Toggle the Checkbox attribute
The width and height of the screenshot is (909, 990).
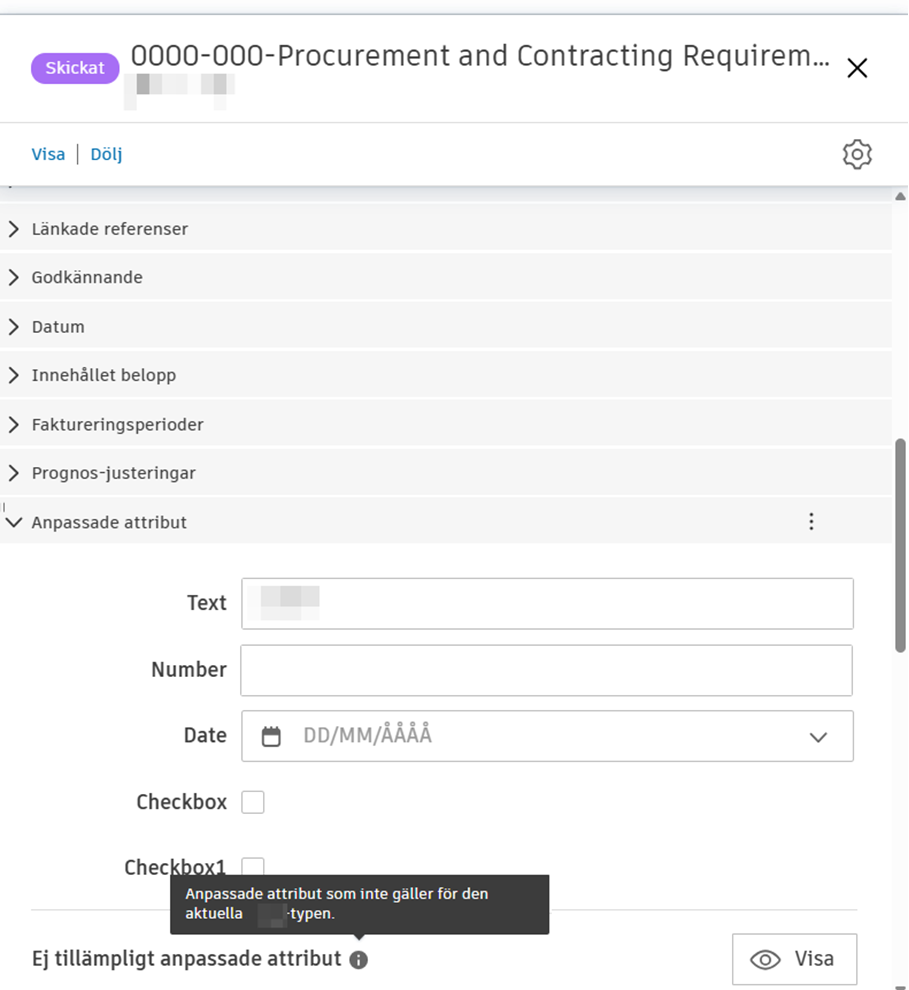click(x=253, y=802)
